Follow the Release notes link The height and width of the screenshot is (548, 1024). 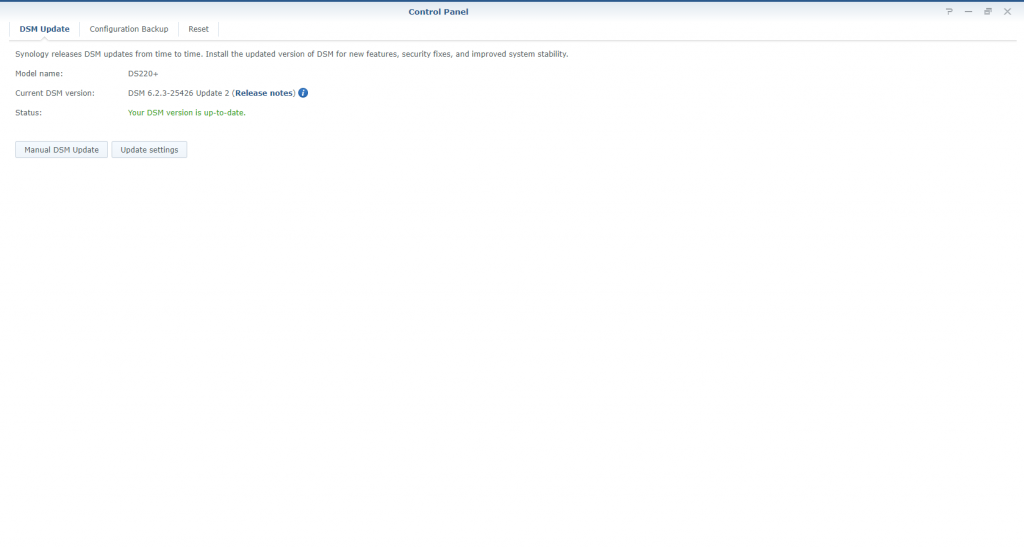coord(264,93)
